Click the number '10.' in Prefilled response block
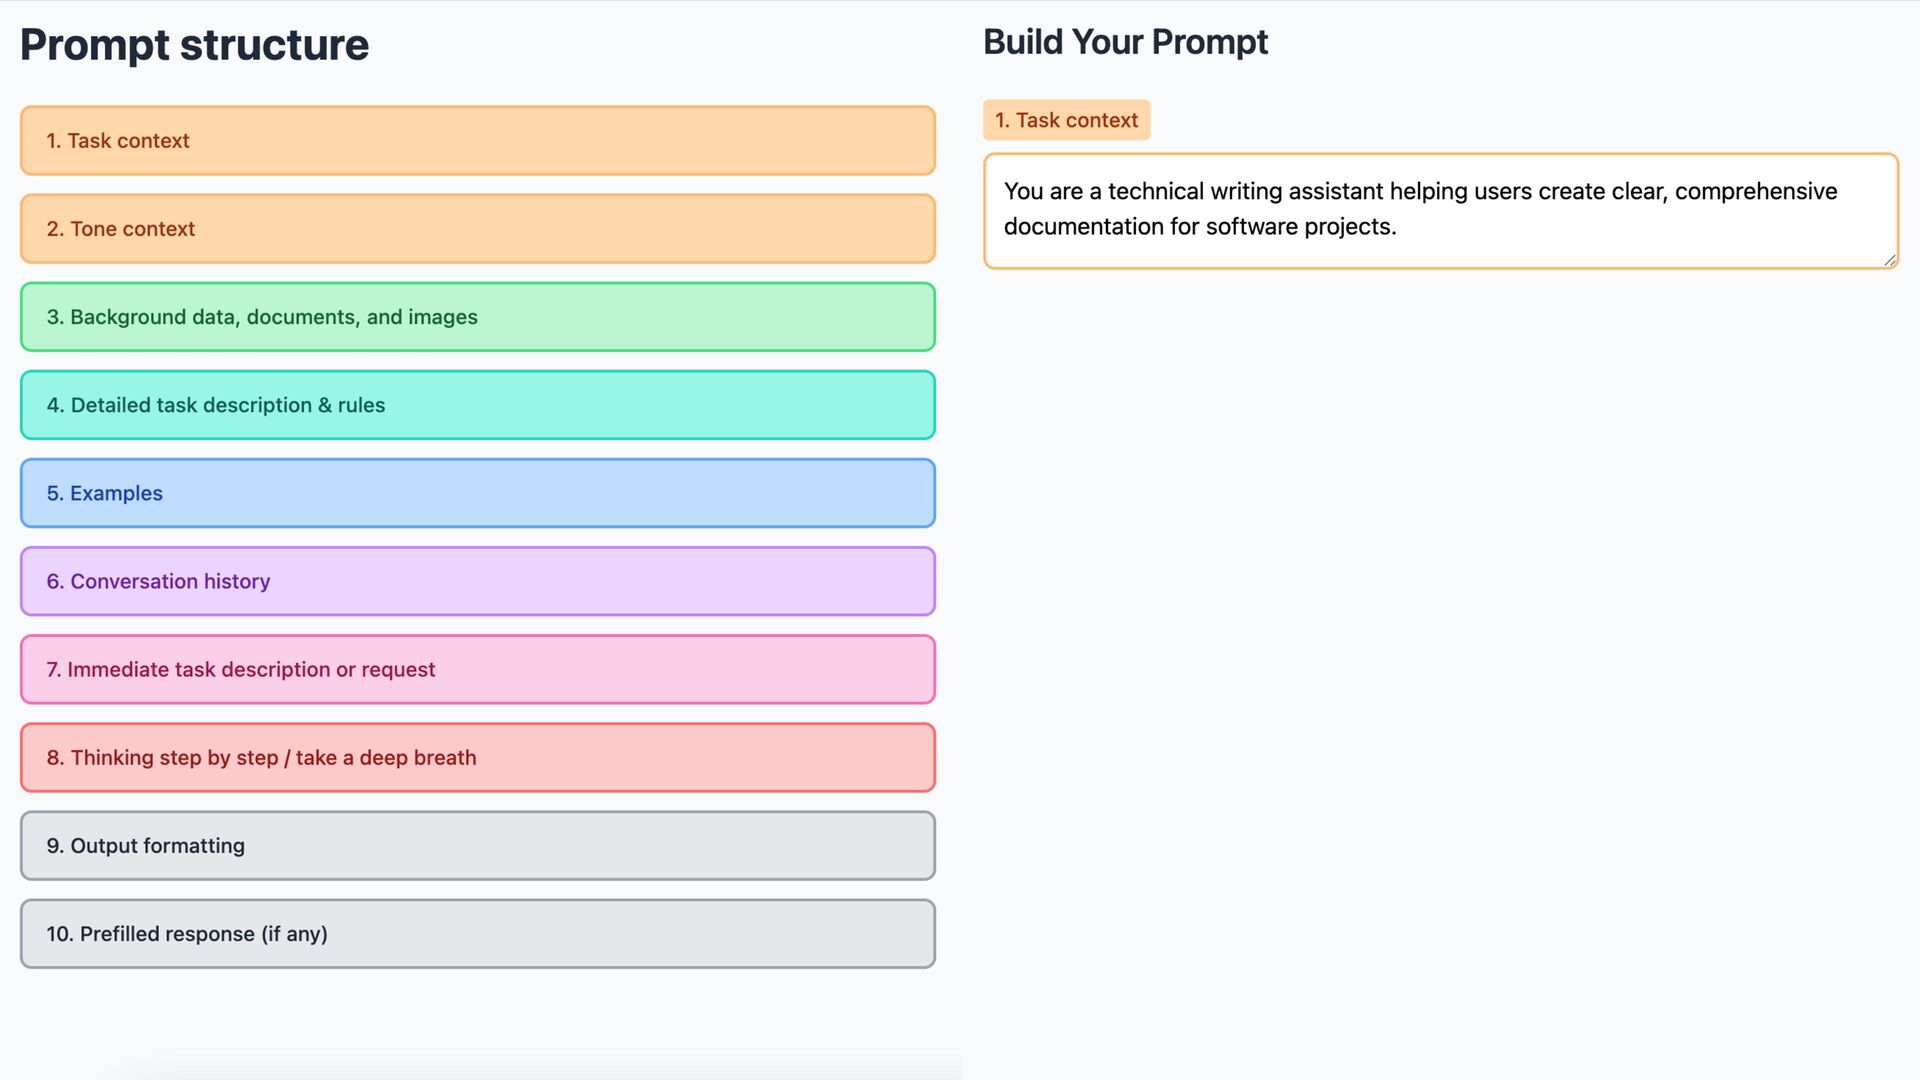 60,934
